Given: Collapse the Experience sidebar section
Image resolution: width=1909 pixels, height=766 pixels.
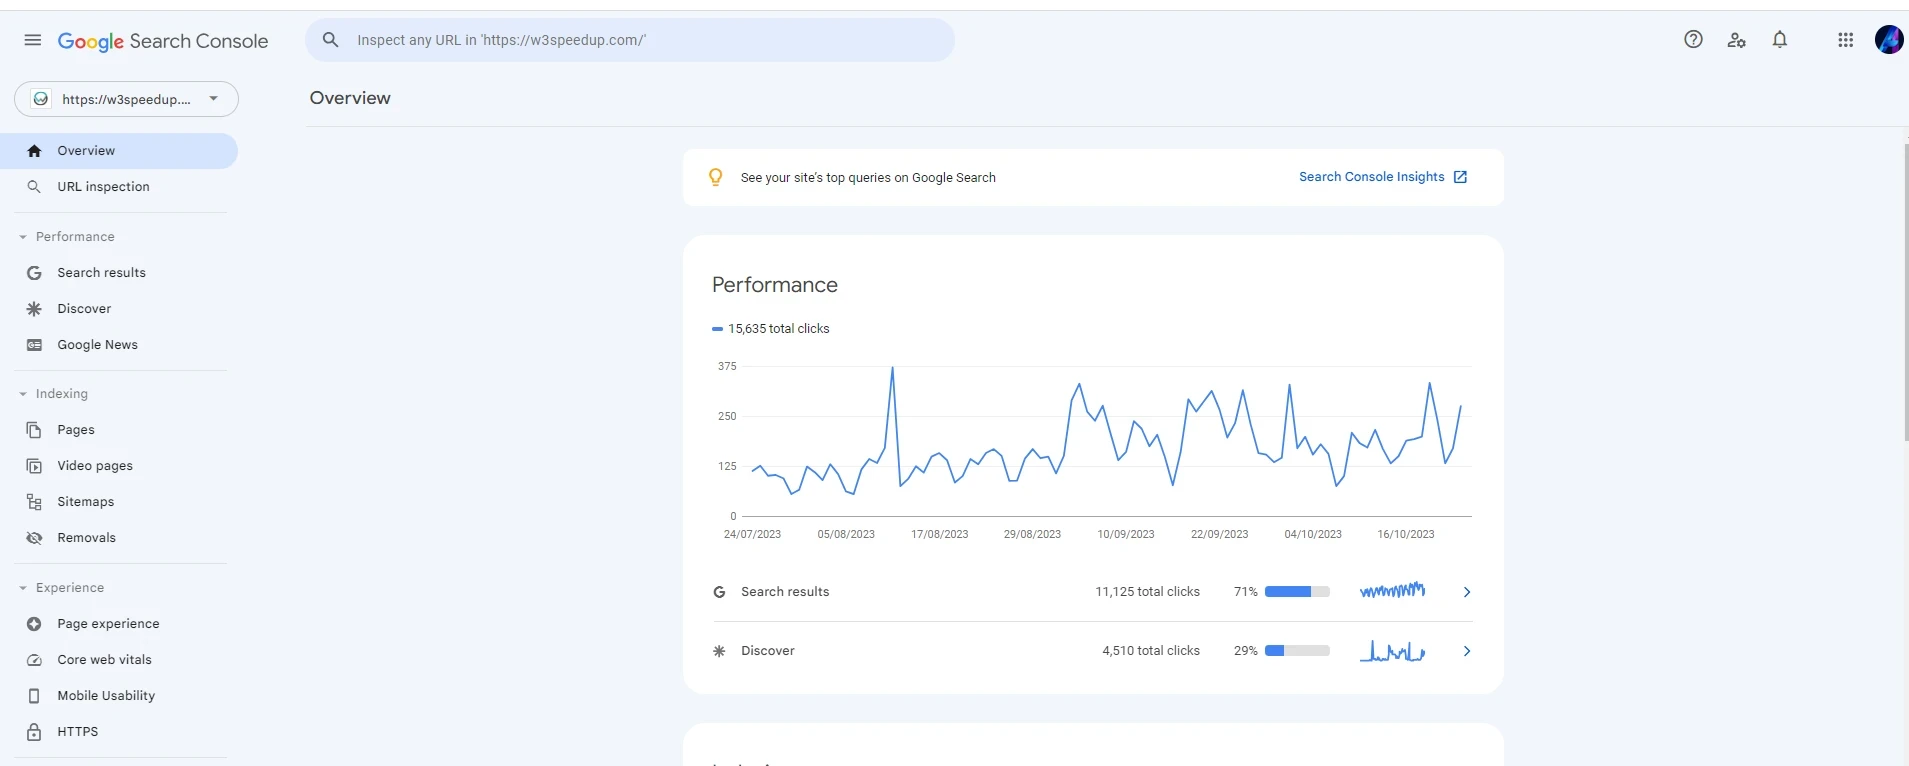Looking at the screenshot, I should [x=23, y=588].
